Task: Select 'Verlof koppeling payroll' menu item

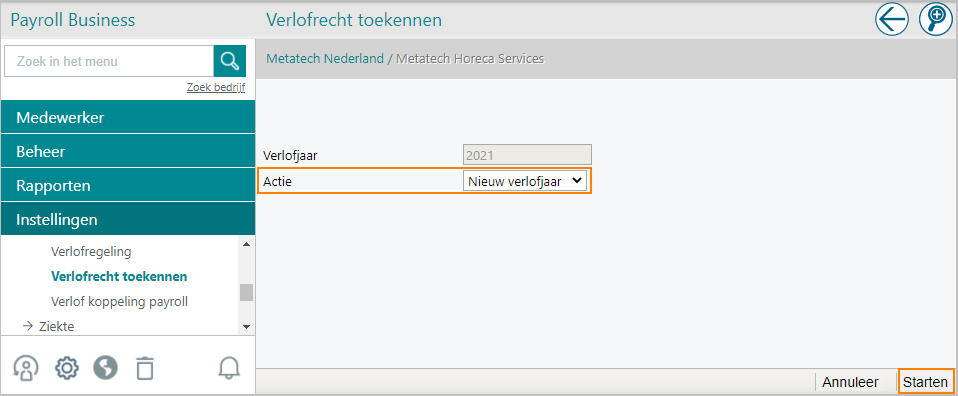Action: tap(119, 301)
